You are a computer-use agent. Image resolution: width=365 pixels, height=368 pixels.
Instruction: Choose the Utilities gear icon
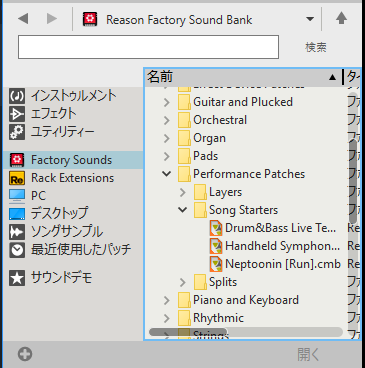point(17,132)
